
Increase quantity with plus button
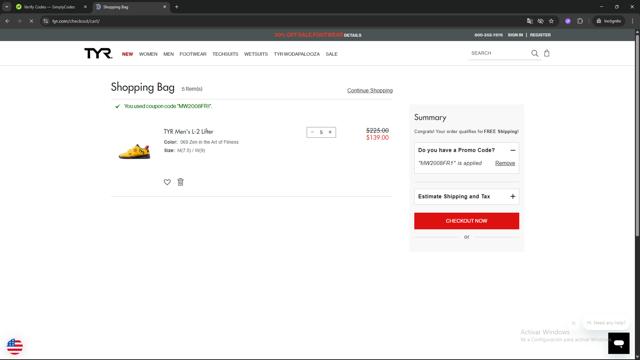(330, 132)
